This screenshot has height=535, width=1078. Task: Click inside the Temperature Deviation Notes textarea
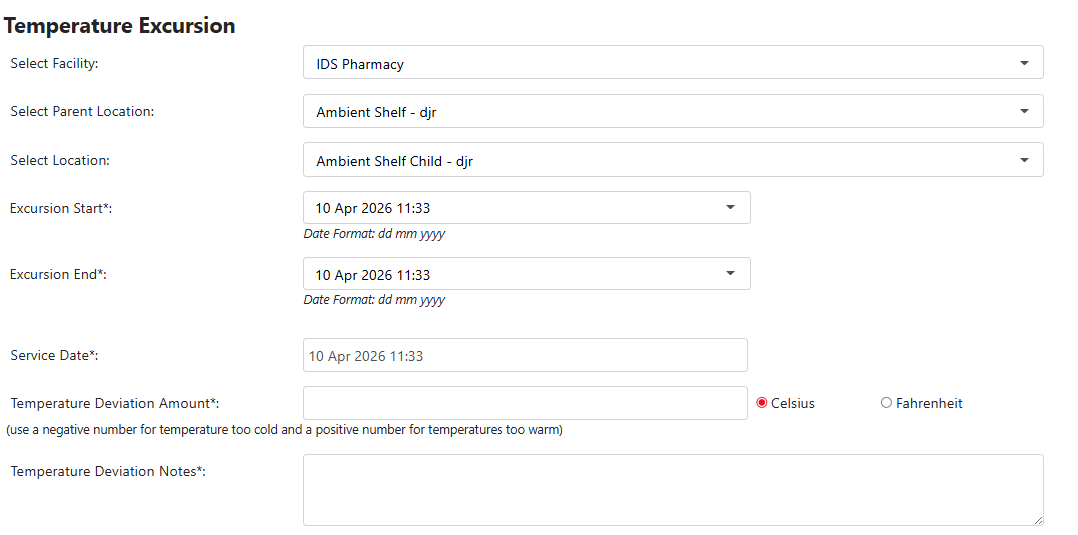[x=673, y=490]
